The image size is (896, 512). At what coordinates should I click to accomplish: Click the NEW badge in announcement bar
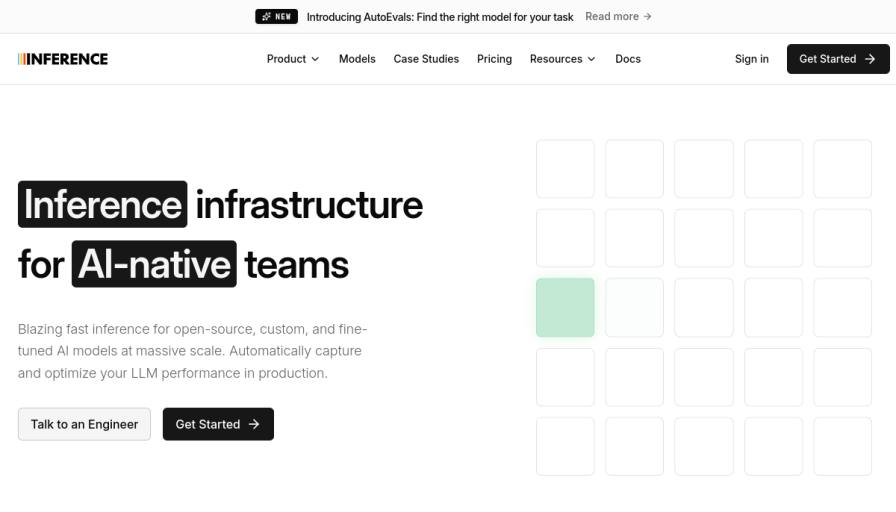pos(276,17)
